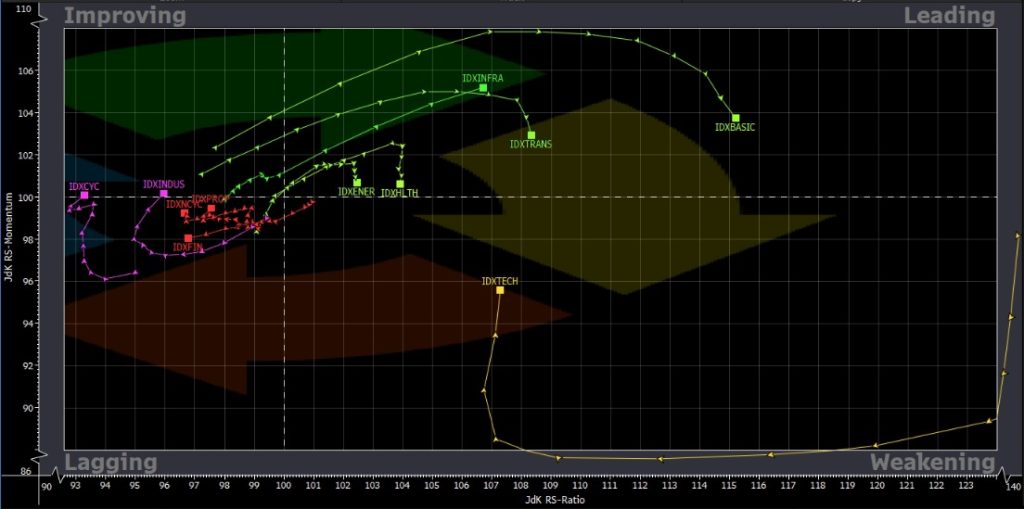
Task: Click the IDXINFRA label text
Action: [483, 78]
